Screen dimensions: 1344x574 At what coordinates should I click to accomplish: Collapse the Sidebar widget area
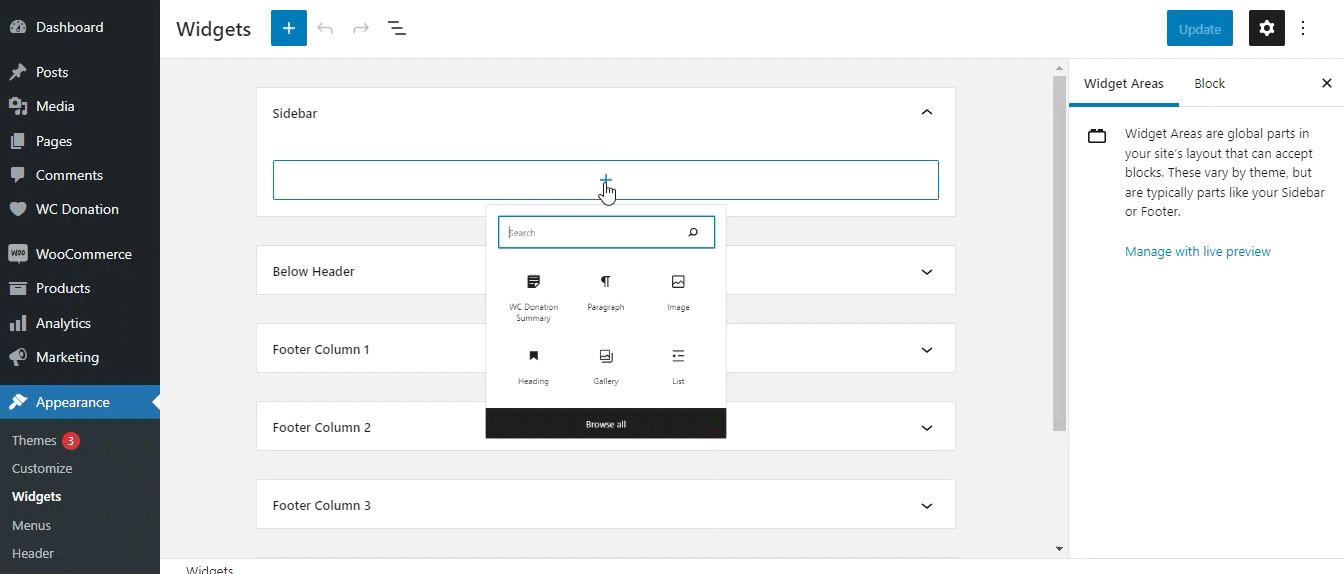coord(927,112)
